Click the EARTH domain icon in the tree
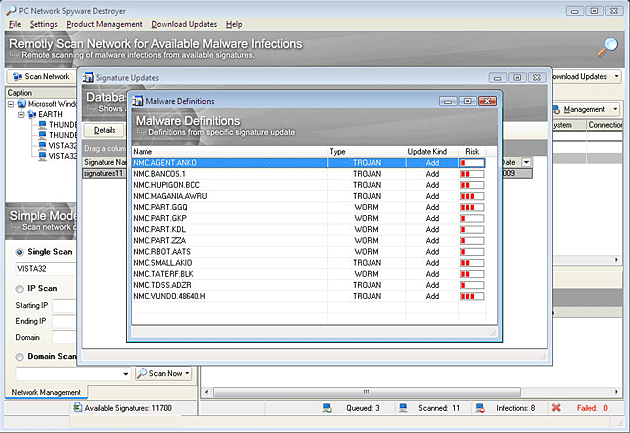 30,114
